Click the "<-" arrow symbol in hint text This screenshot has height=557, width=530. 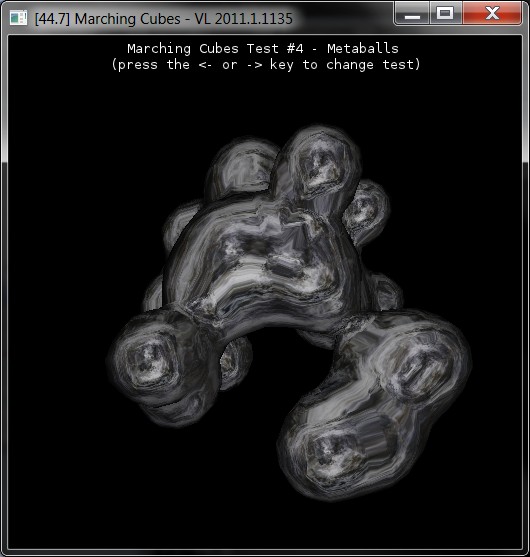[205, 65]
